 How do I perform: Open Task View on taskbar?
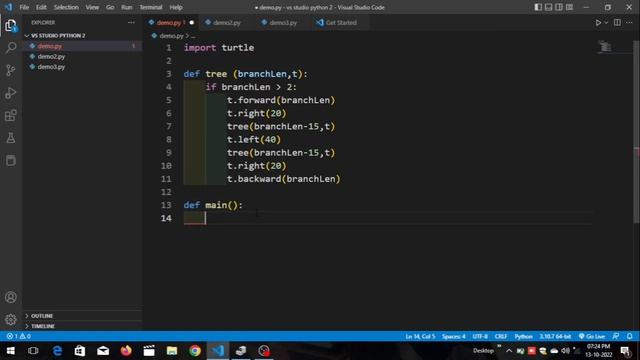[x=33, y=351]
